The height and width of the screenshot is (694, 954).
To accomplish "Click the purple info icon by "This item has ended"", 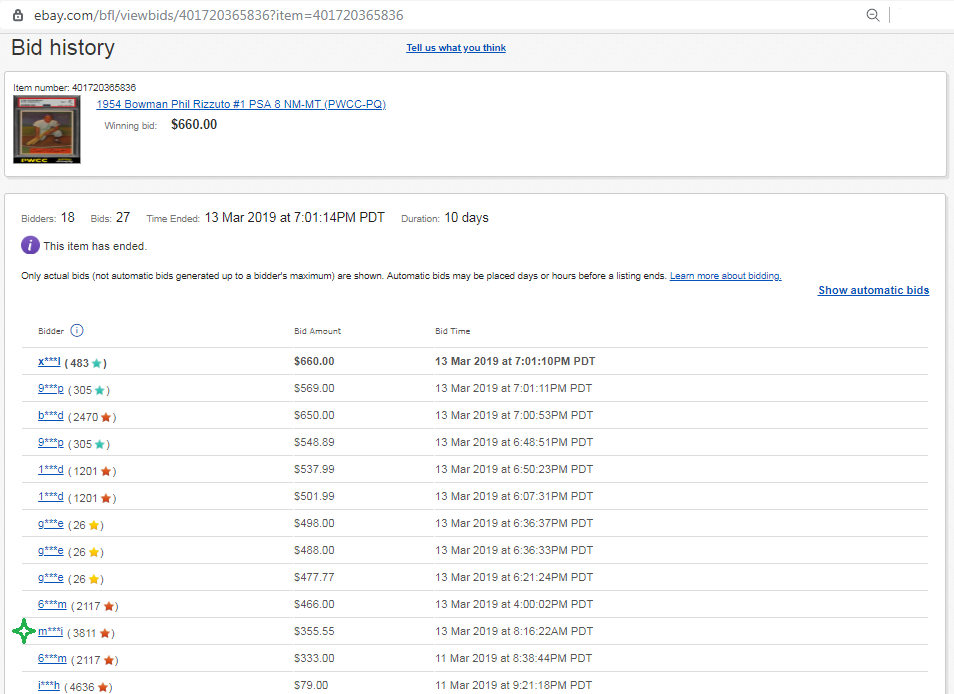I will pyautogui.click(x=30, y=245).
